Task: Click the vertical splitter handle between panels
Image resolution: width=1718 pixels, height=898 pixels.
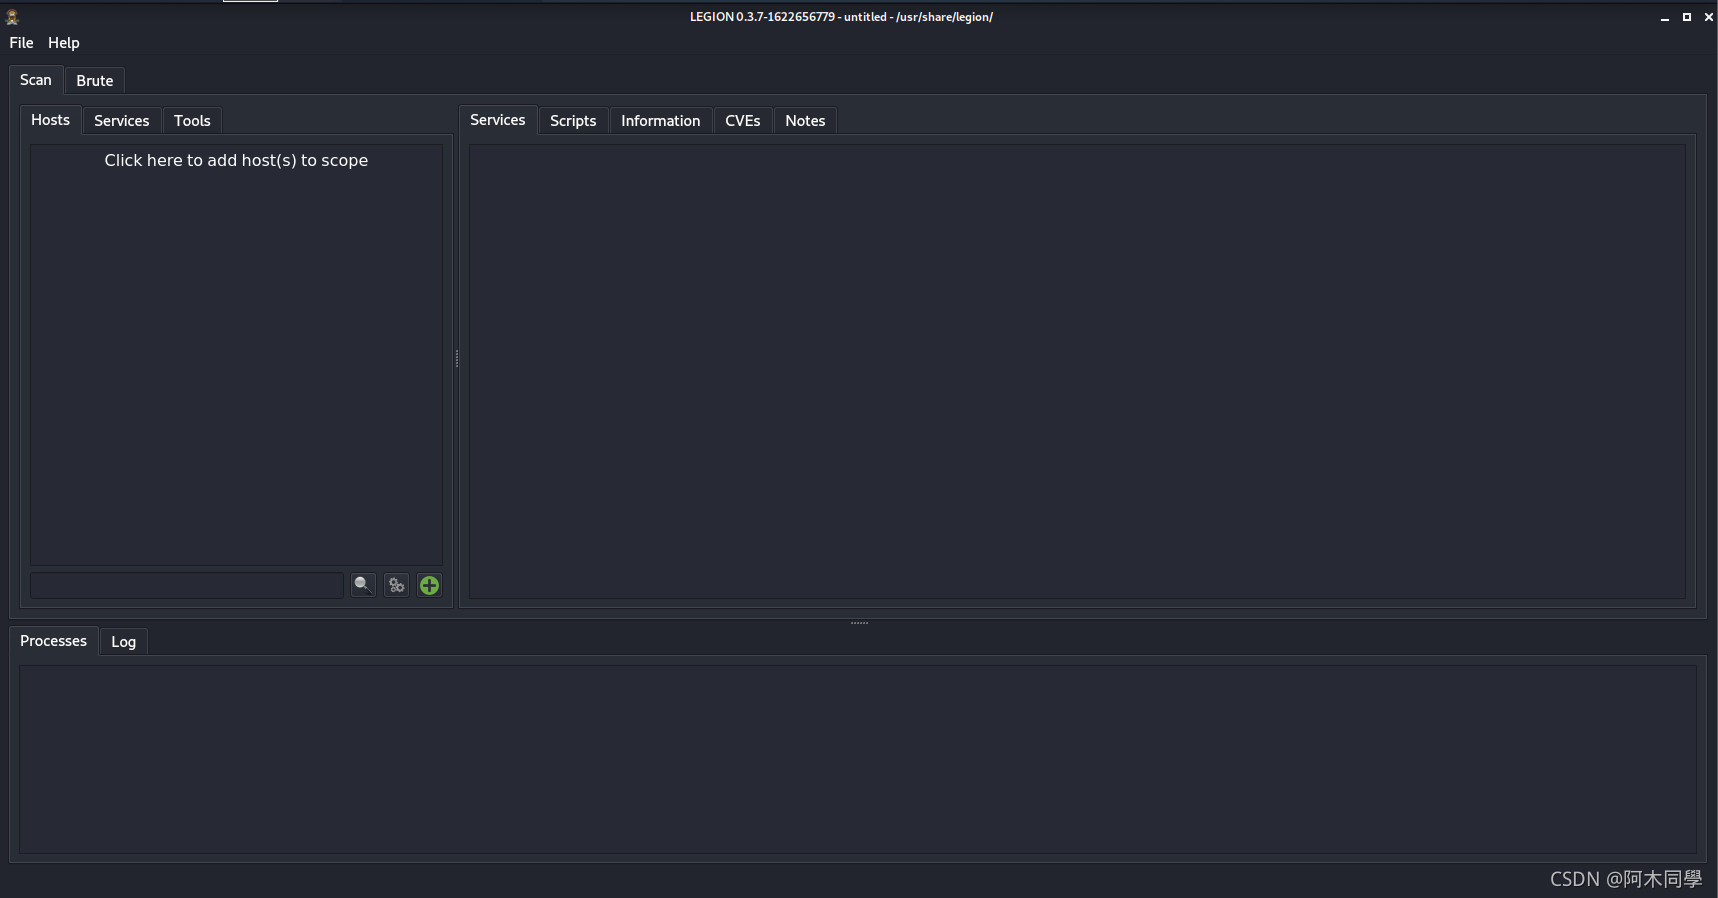Action: coord(457,358)
